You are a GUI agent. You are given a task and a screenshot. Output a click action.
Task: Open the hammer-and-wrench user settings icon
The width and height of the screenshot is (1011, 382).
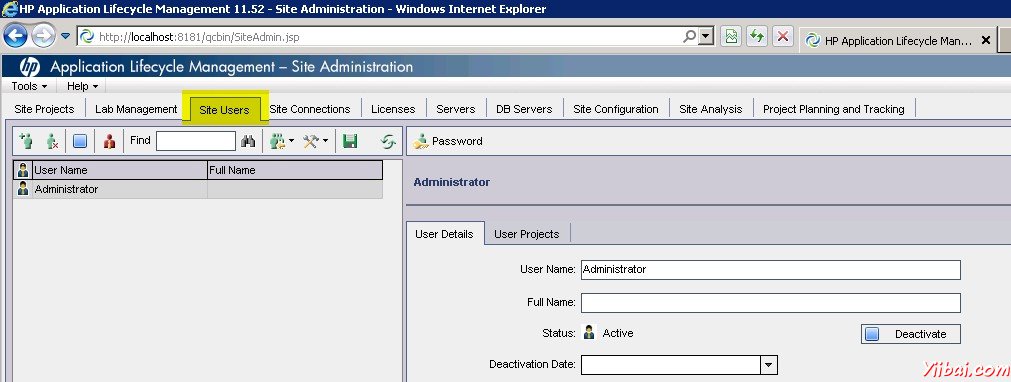pos(311,141)
